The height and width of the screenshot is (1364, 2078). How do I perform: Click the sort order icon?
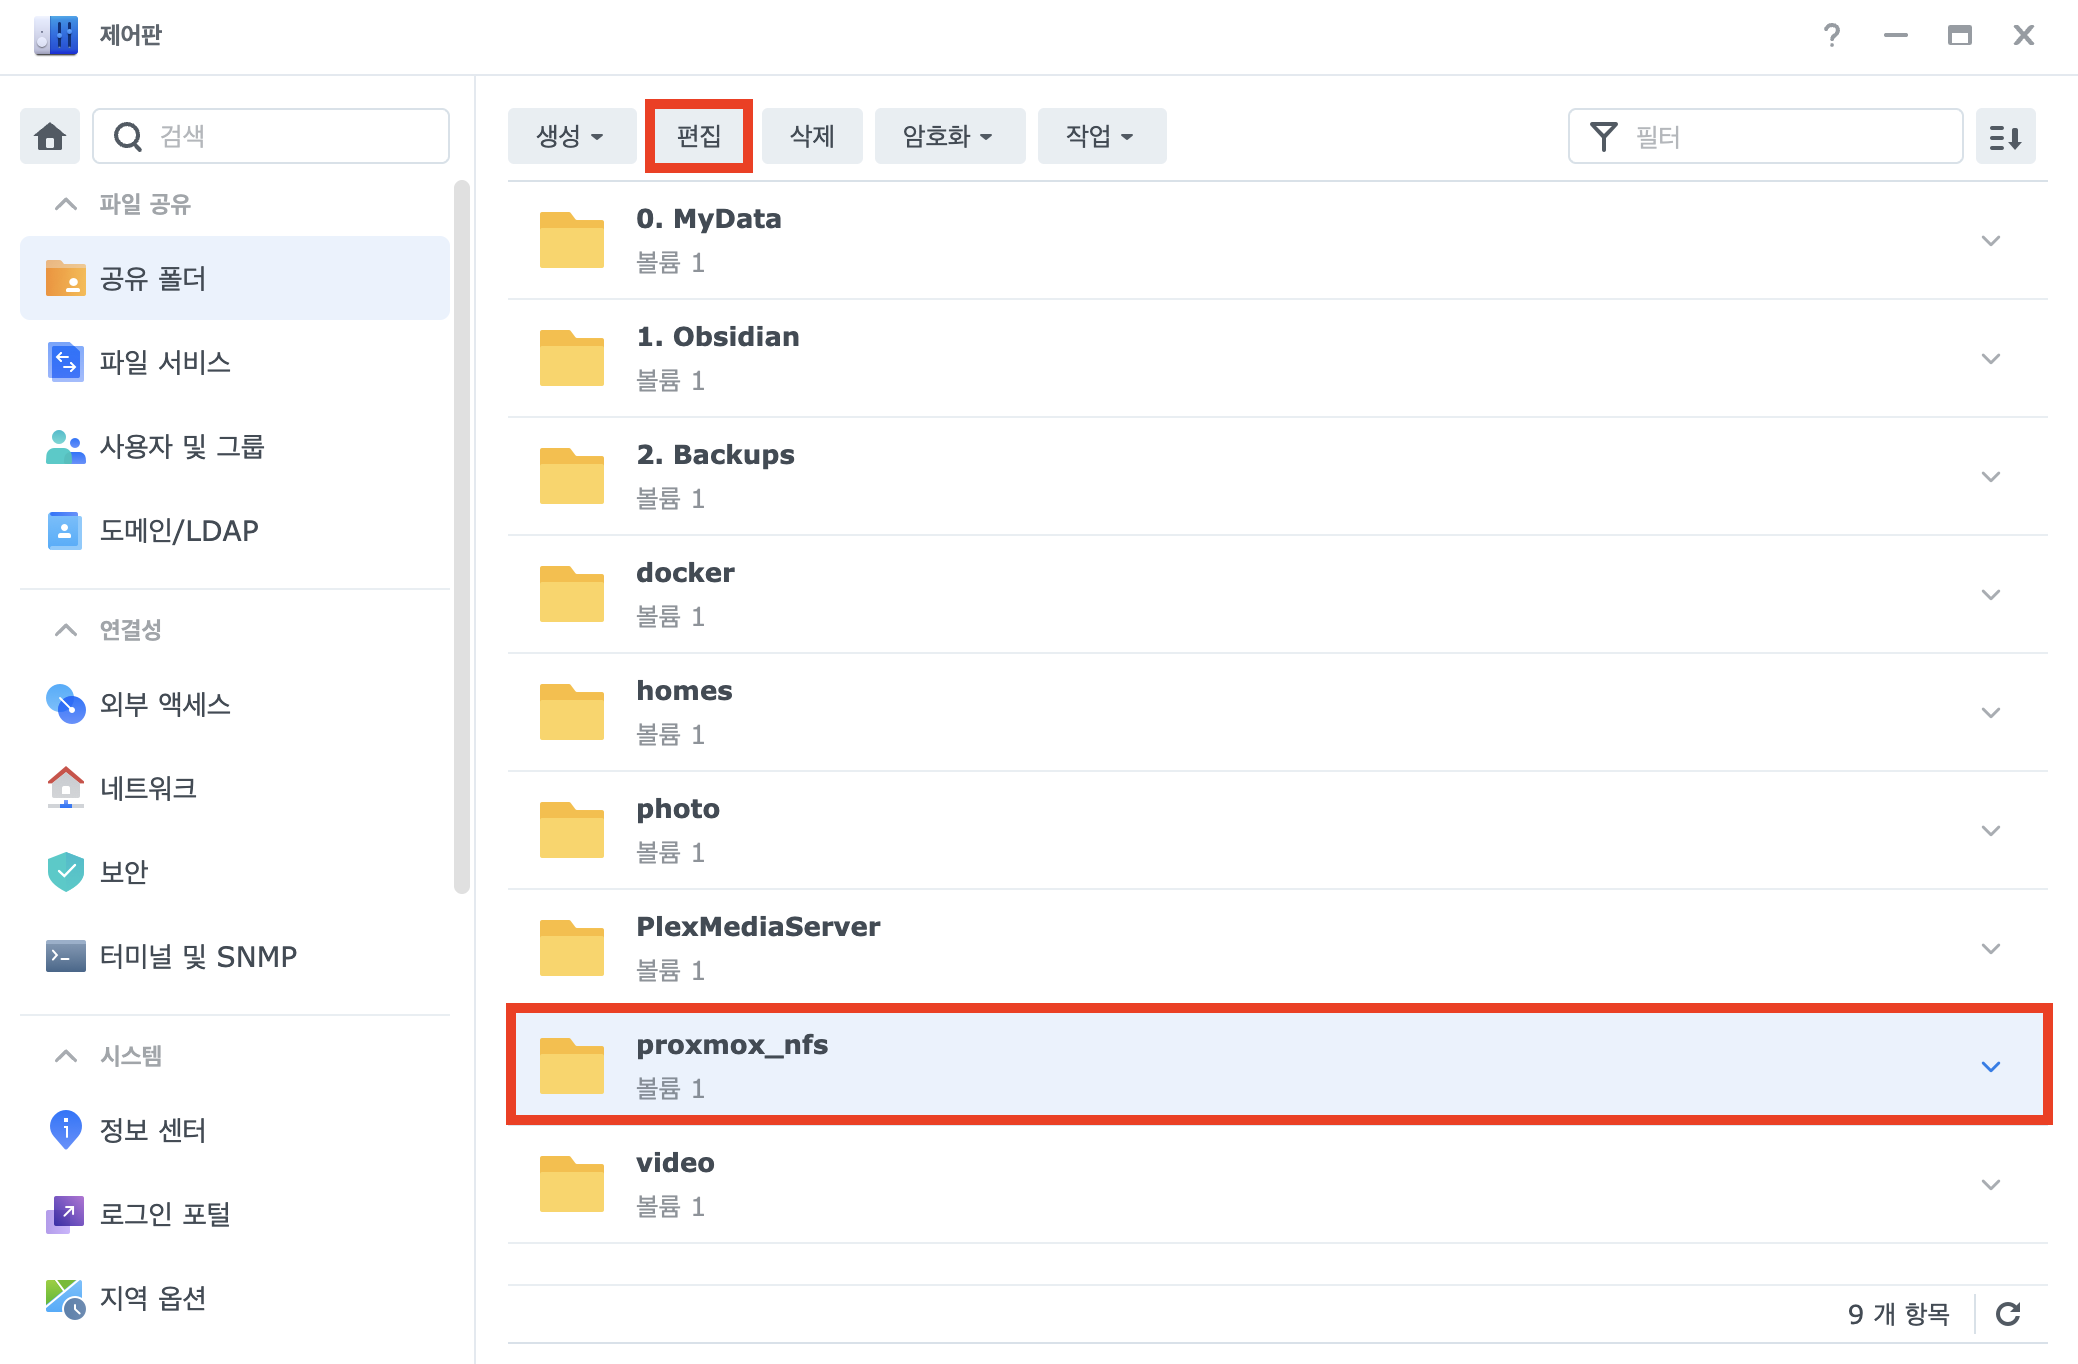tap(2005, 137)
